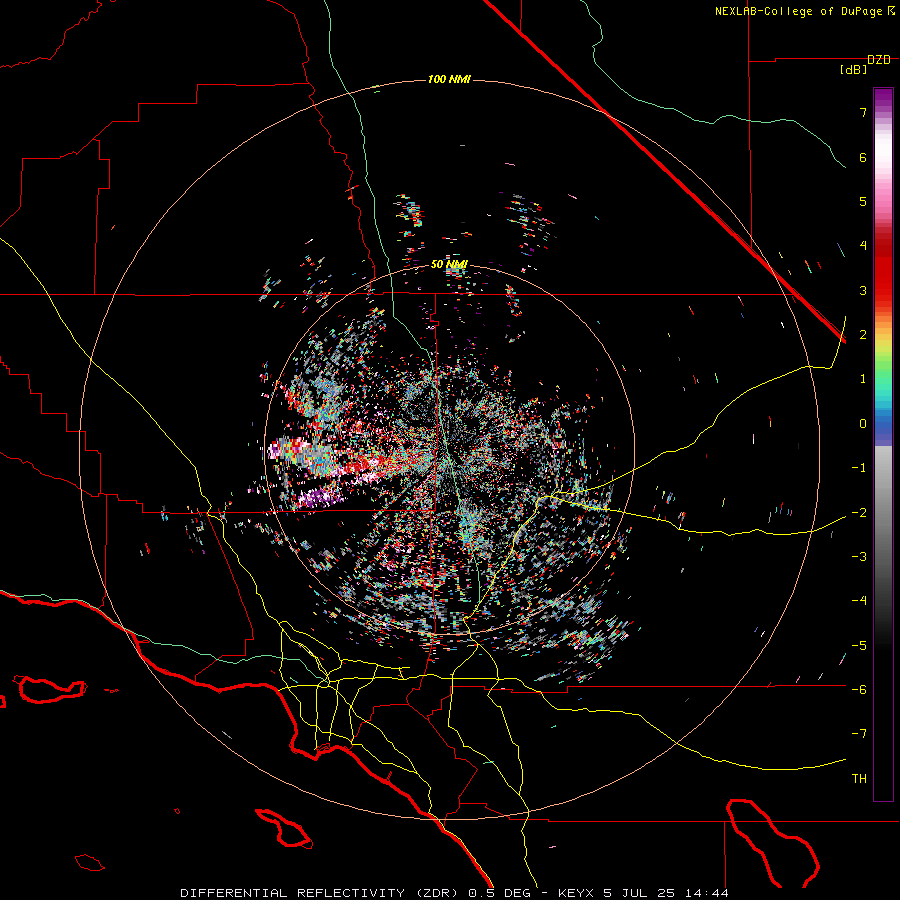Image resolution: width=900 pixels, height=900 pixels.
Task: Click the KEYX station identifier
Action: [x=577, y=893]
